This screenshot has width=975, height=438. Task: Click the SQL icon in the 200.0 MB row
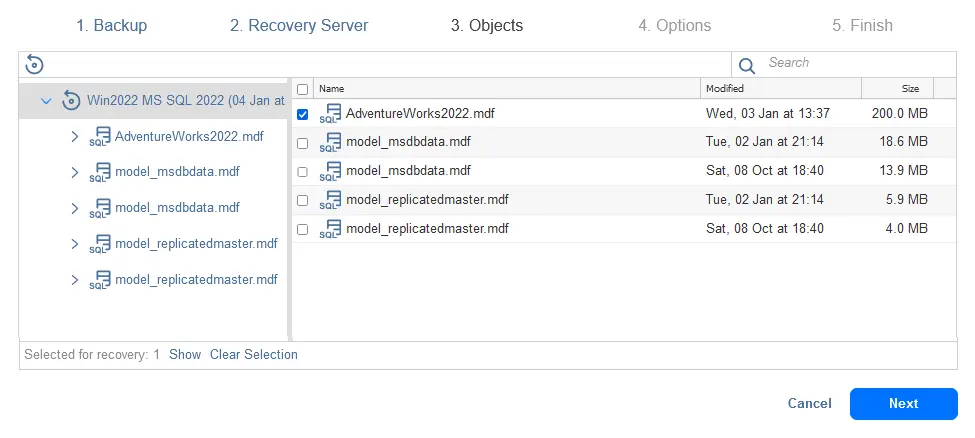click(330, 114)
